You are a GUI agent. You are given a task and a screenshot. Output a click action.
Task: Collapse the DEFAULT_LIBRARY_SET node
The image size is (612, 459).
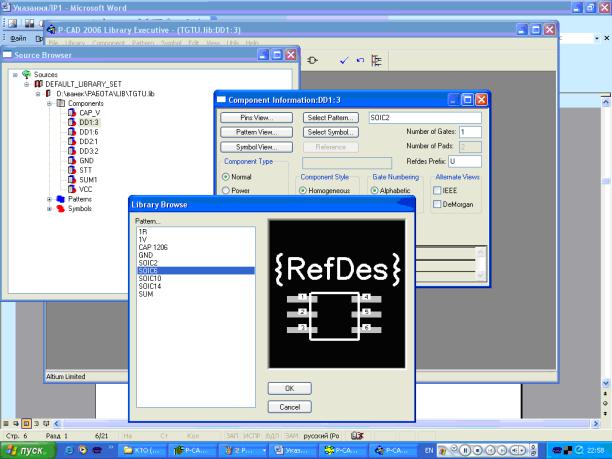tap(27, 84)
